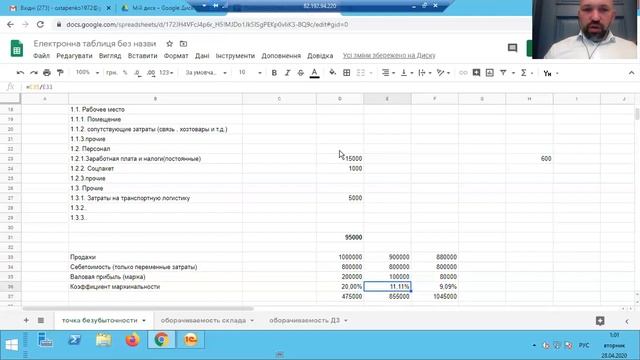Viewport: 640px width, 360px height.
Task: Open input tools Ук dropdown
Action: [551, 73]
